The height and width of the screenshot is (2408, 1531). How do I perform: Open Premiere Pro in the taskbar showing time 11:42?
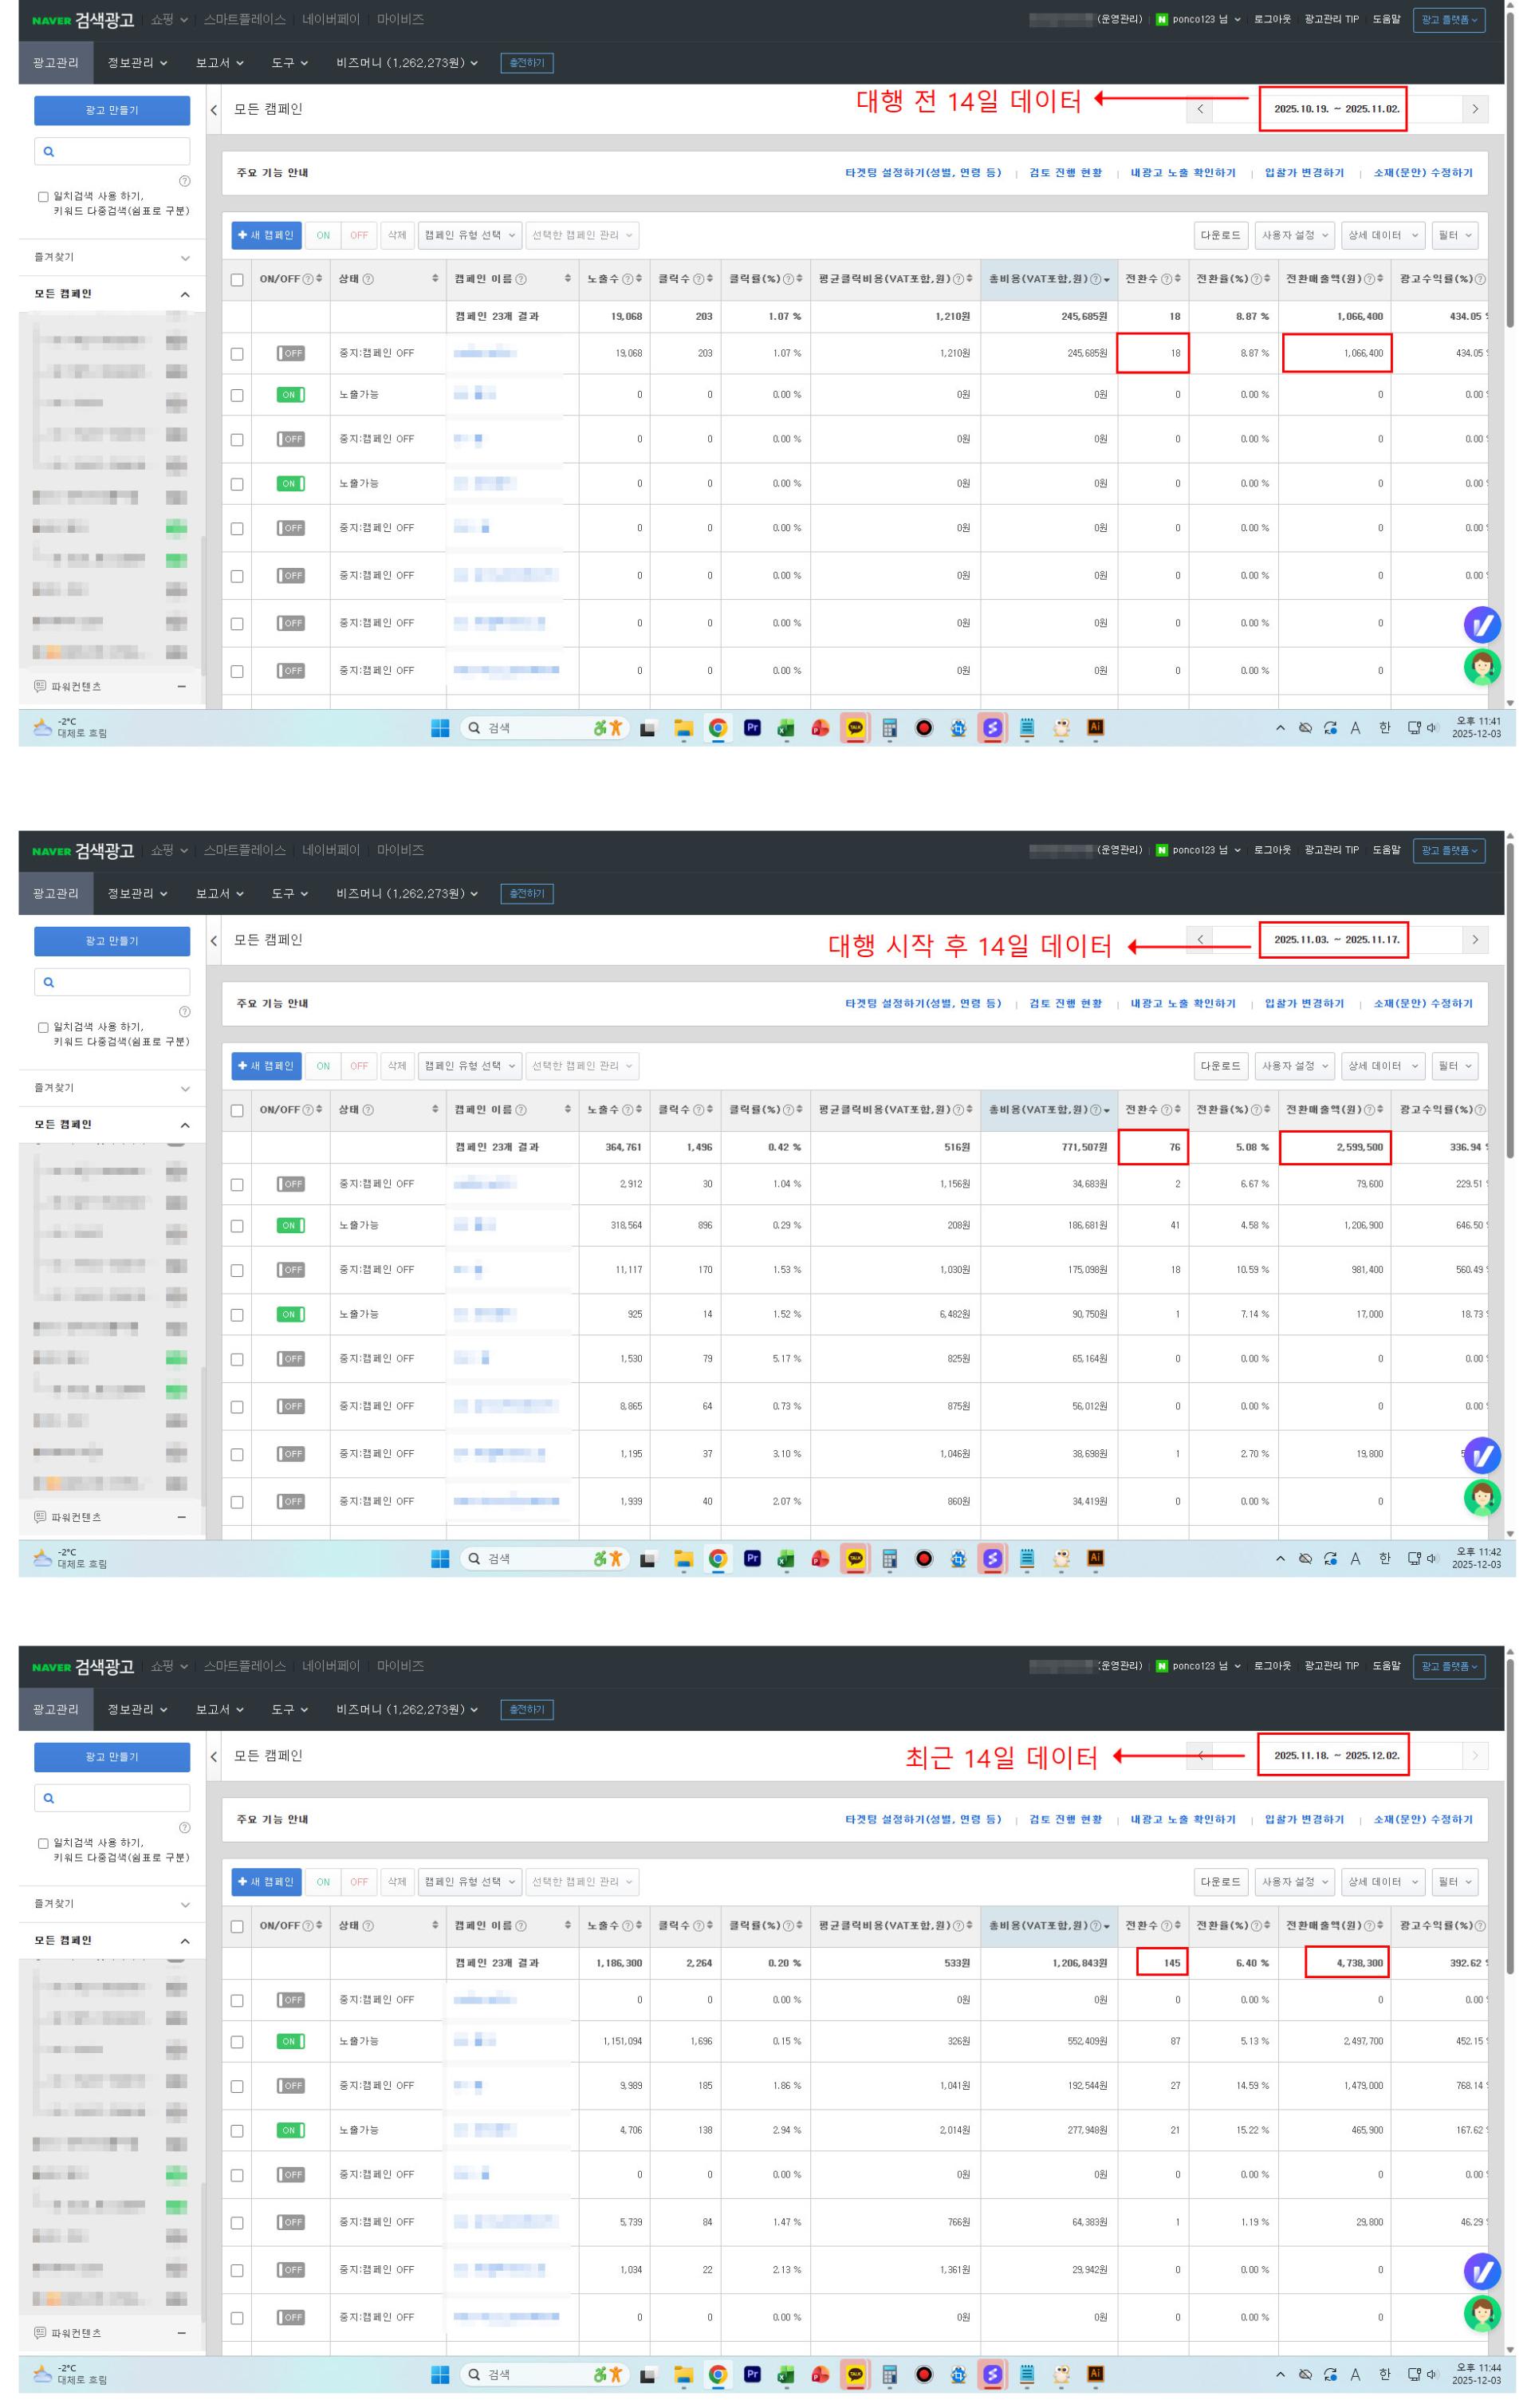pyautogui.click(x=752, y=1558)
